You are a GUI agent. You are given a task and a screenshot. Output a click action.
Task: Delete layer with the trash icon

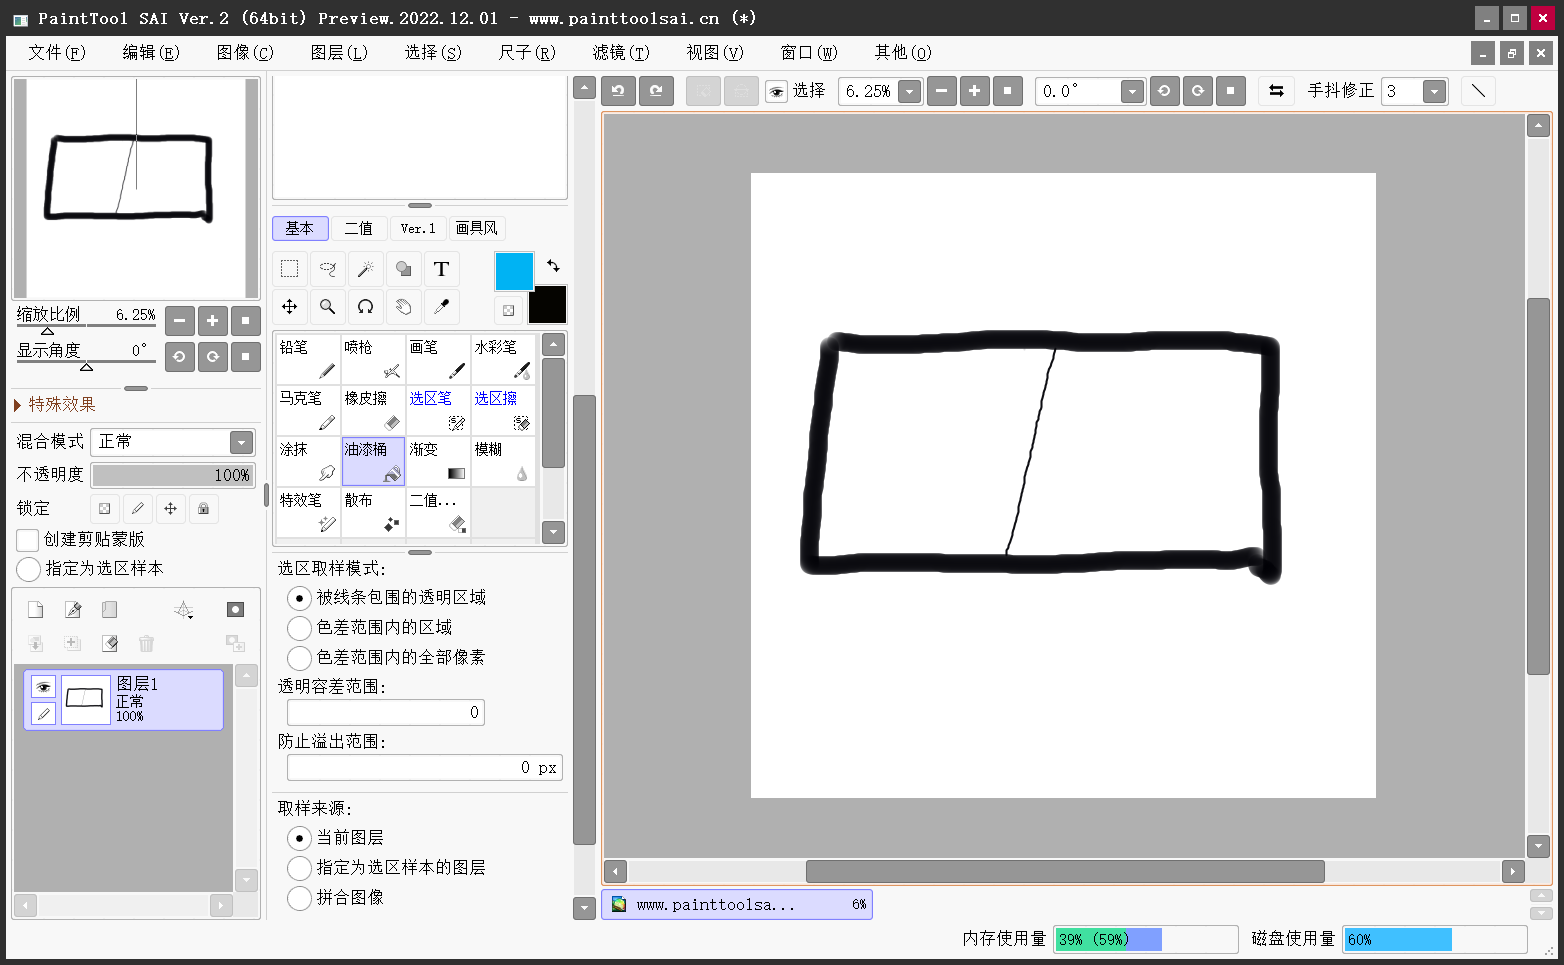point(146,643)
